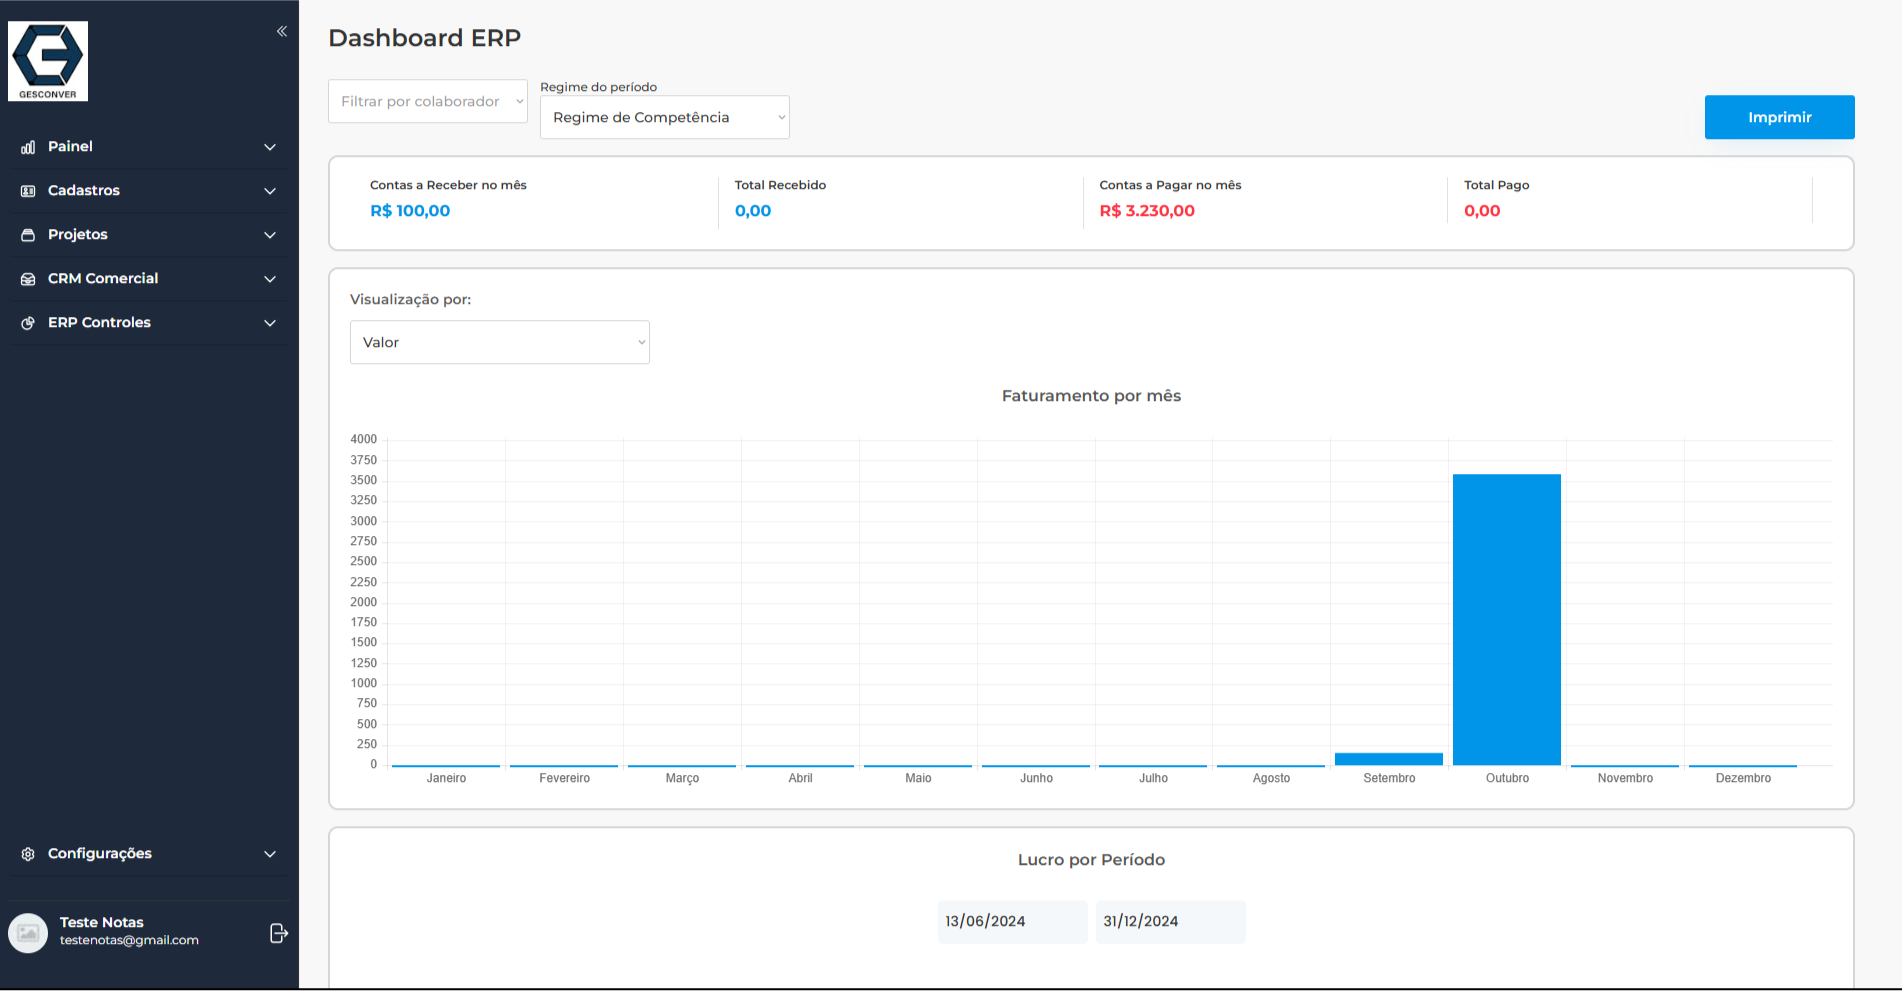The width and height of the screenshot is (1902, 991).
Task: Click the Total Recebido label
Action: click(780, 185)
